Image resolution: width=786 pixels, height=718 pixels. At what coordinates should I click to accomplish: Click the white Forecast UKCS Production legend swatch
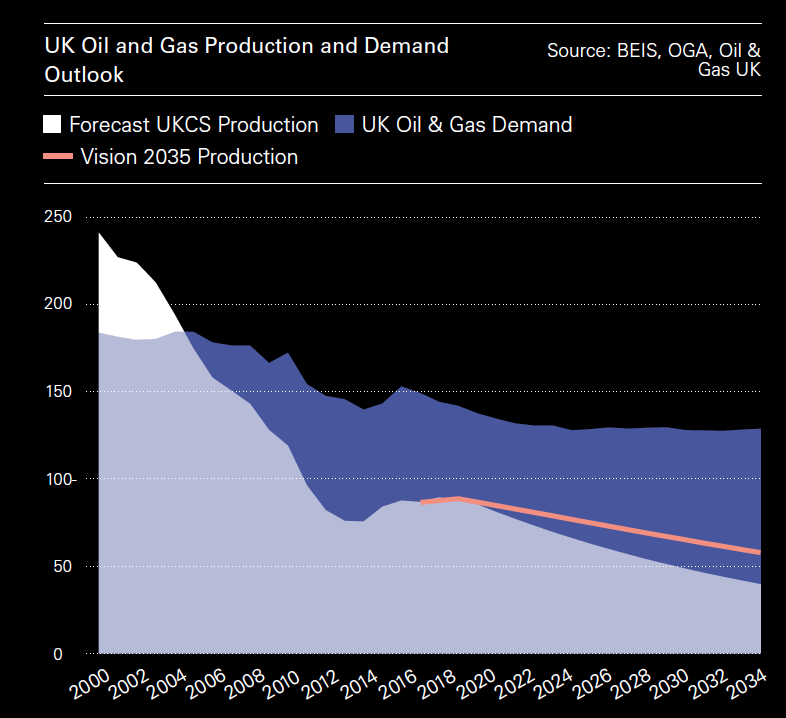[x=52, y=125]
